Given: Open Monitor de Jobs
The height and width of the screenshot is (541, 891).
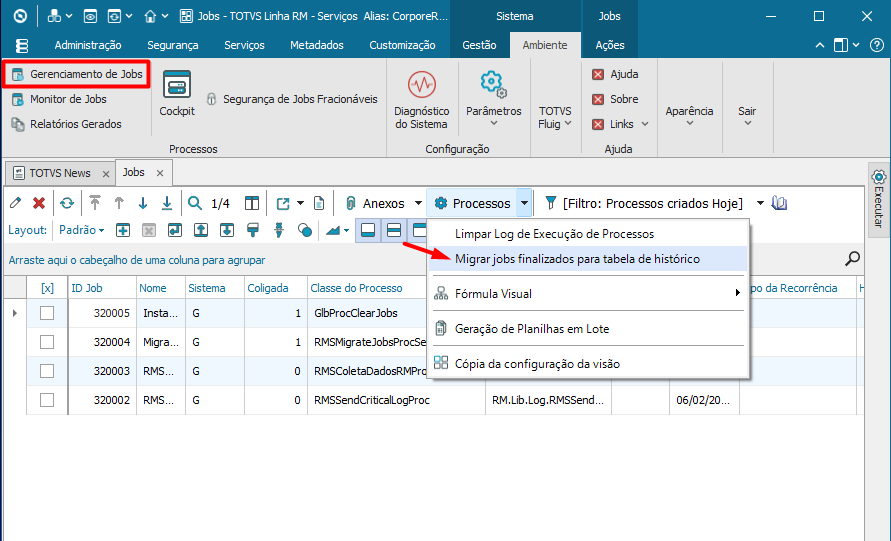Looking at the screenshot, I should point(60,99).
